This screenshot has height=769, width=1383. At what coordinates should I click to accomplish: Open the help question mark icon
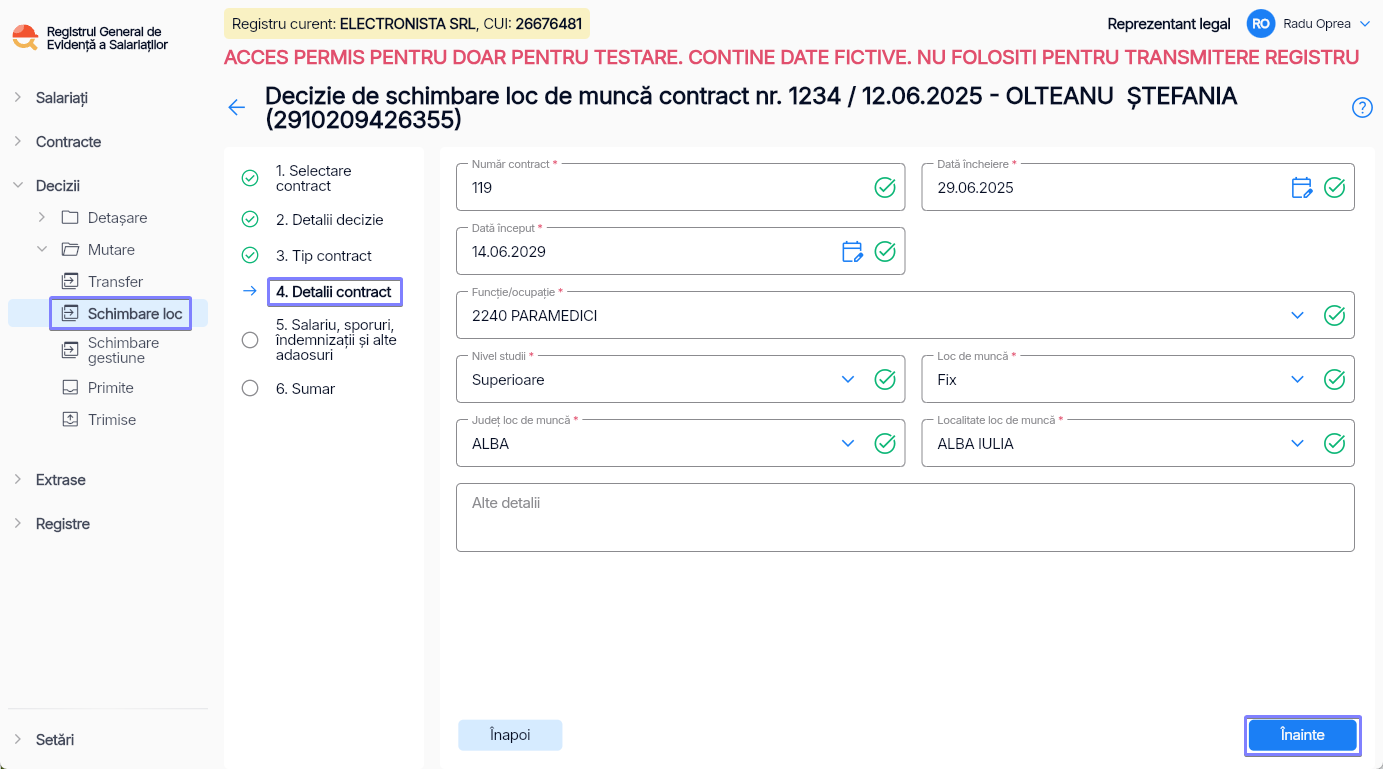pyautogui.click(x=1362, y=108)
